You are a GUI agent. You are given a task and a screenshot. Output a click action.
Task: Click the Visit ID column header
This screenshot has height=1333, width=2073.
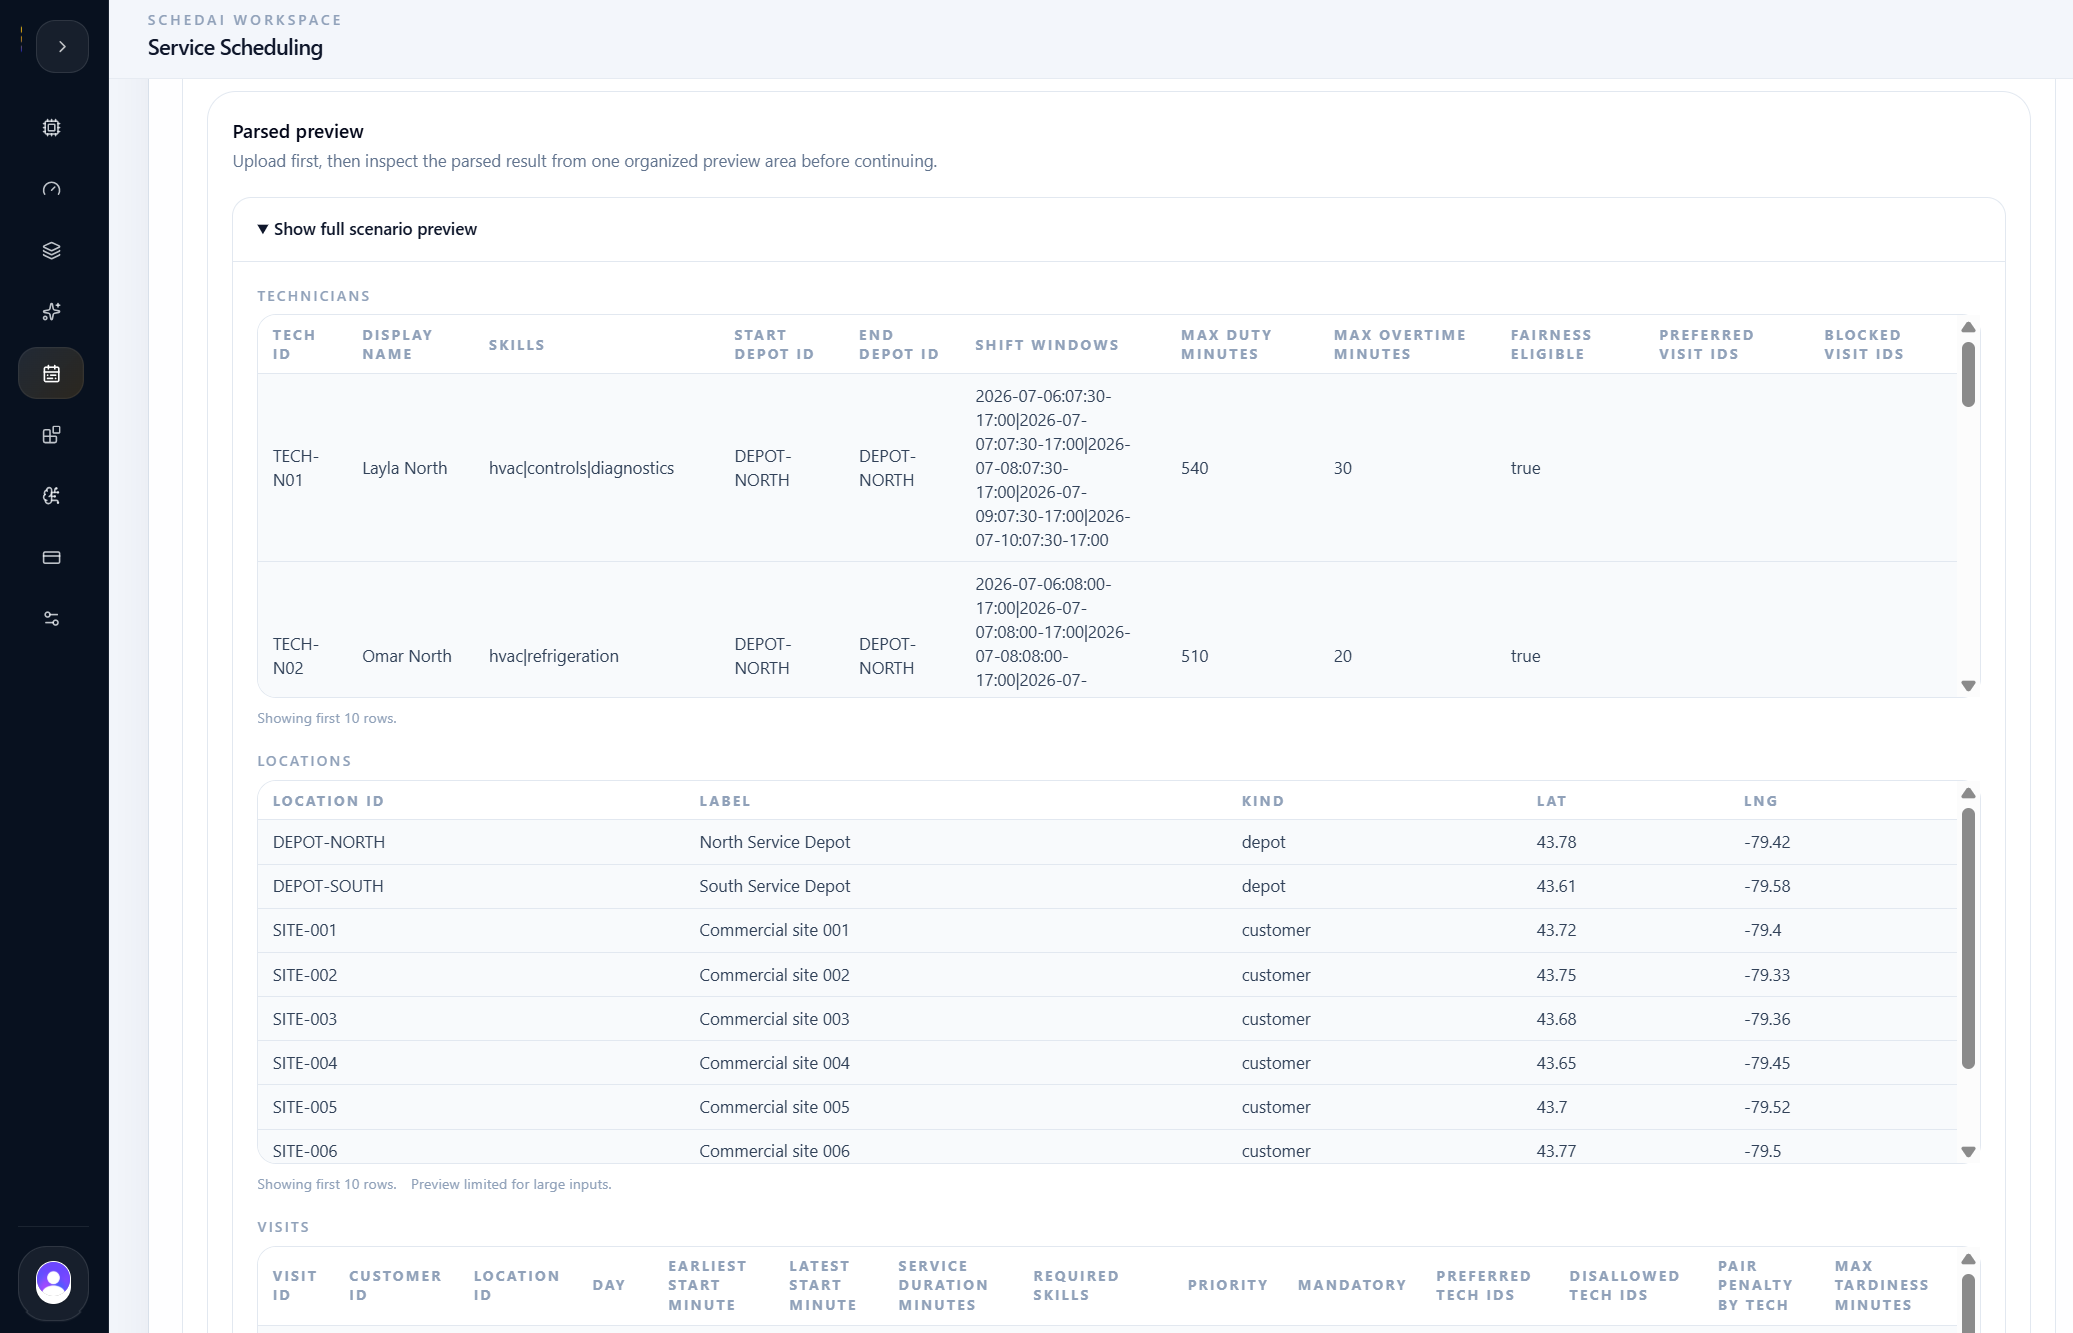click(x=294, y=1285)
